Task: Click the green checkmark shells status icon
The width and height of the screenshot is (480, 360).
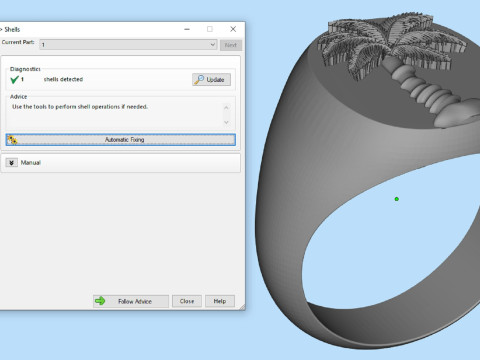Action: [14, 79]
